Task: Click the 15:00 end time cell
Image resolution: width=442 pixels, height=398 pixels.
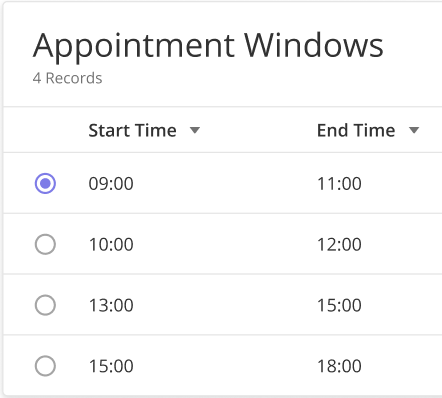Action: point(339,305)
